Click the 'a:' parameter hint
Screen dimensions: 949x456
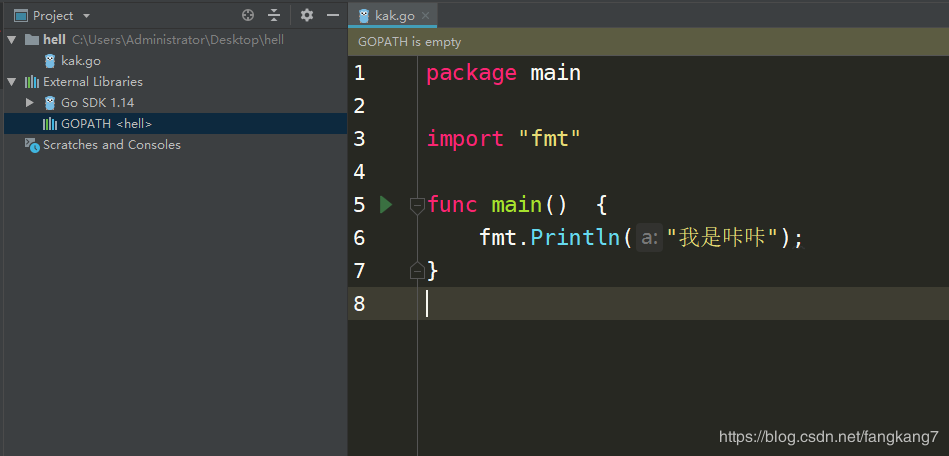click(649, 237)
